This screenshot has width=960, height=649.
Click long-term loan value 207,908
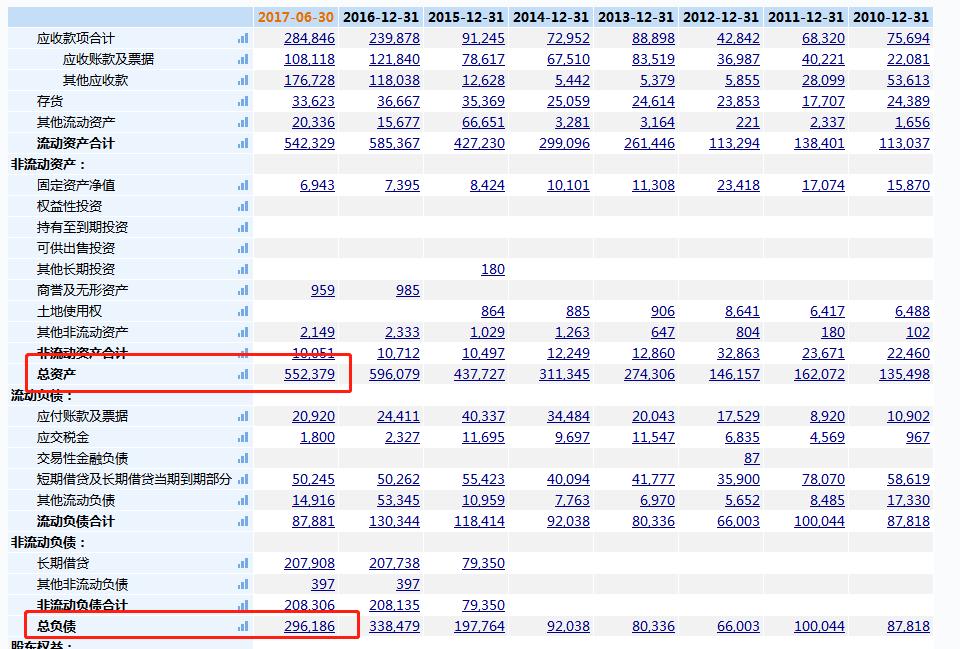[309, 563]
